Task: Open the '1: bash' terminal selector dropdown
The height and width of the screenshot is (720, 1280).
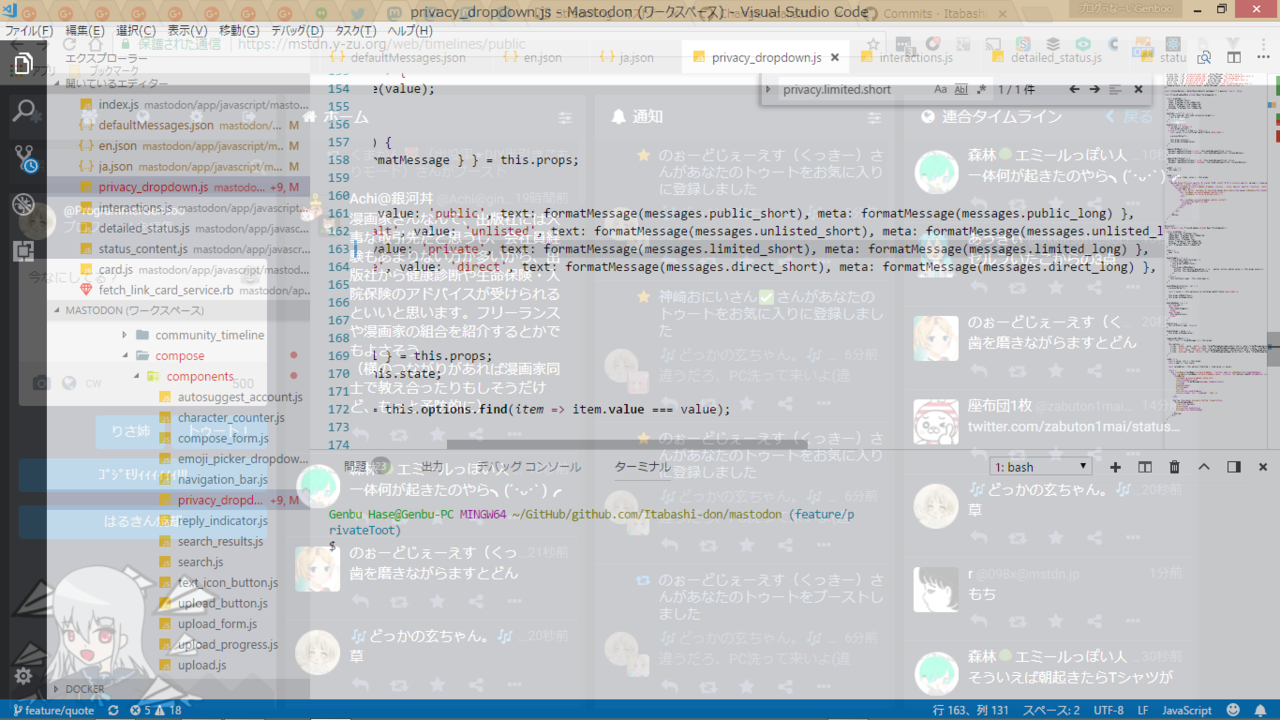Action: [x=1040, y=467]
